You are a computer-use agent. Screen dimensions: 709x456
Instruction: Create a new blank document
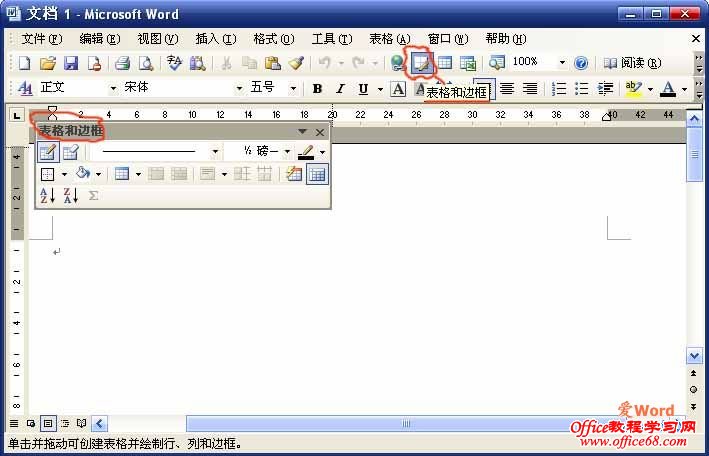pyautogui.click(x=24, y=63)
